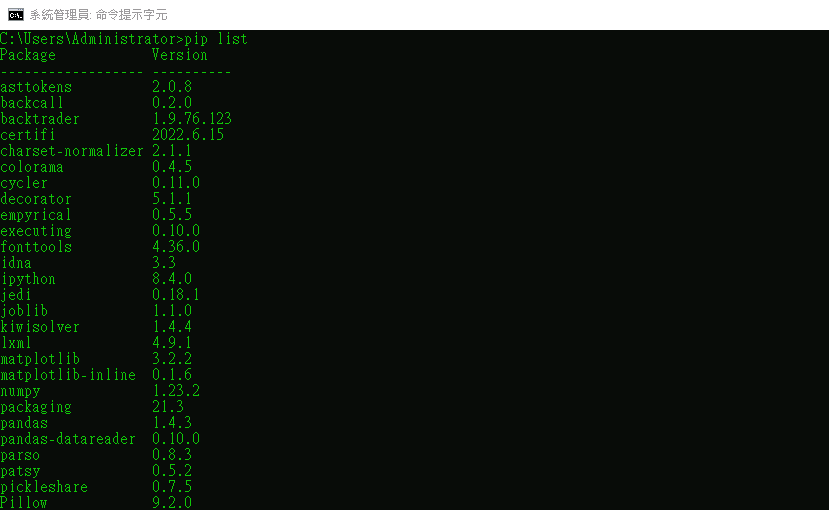Click the command prompt icon in title bar
This screenshot has width=829, height=510.
click(16, 15)
